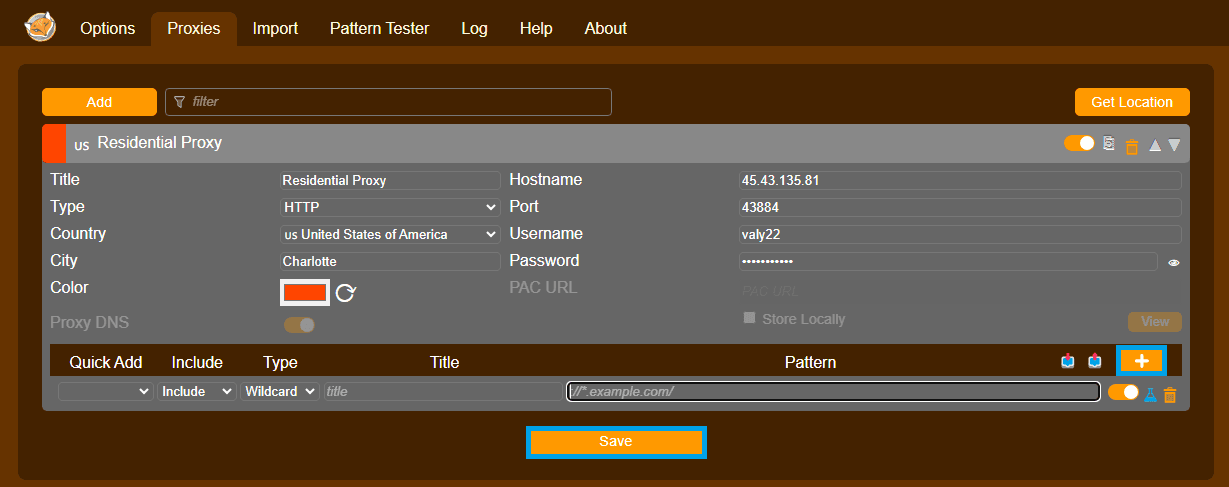Image resolution: width=1229 pixels, height=487 pixels.
Task: Click the Quick Add column header
Action: [x=106, y=362]
